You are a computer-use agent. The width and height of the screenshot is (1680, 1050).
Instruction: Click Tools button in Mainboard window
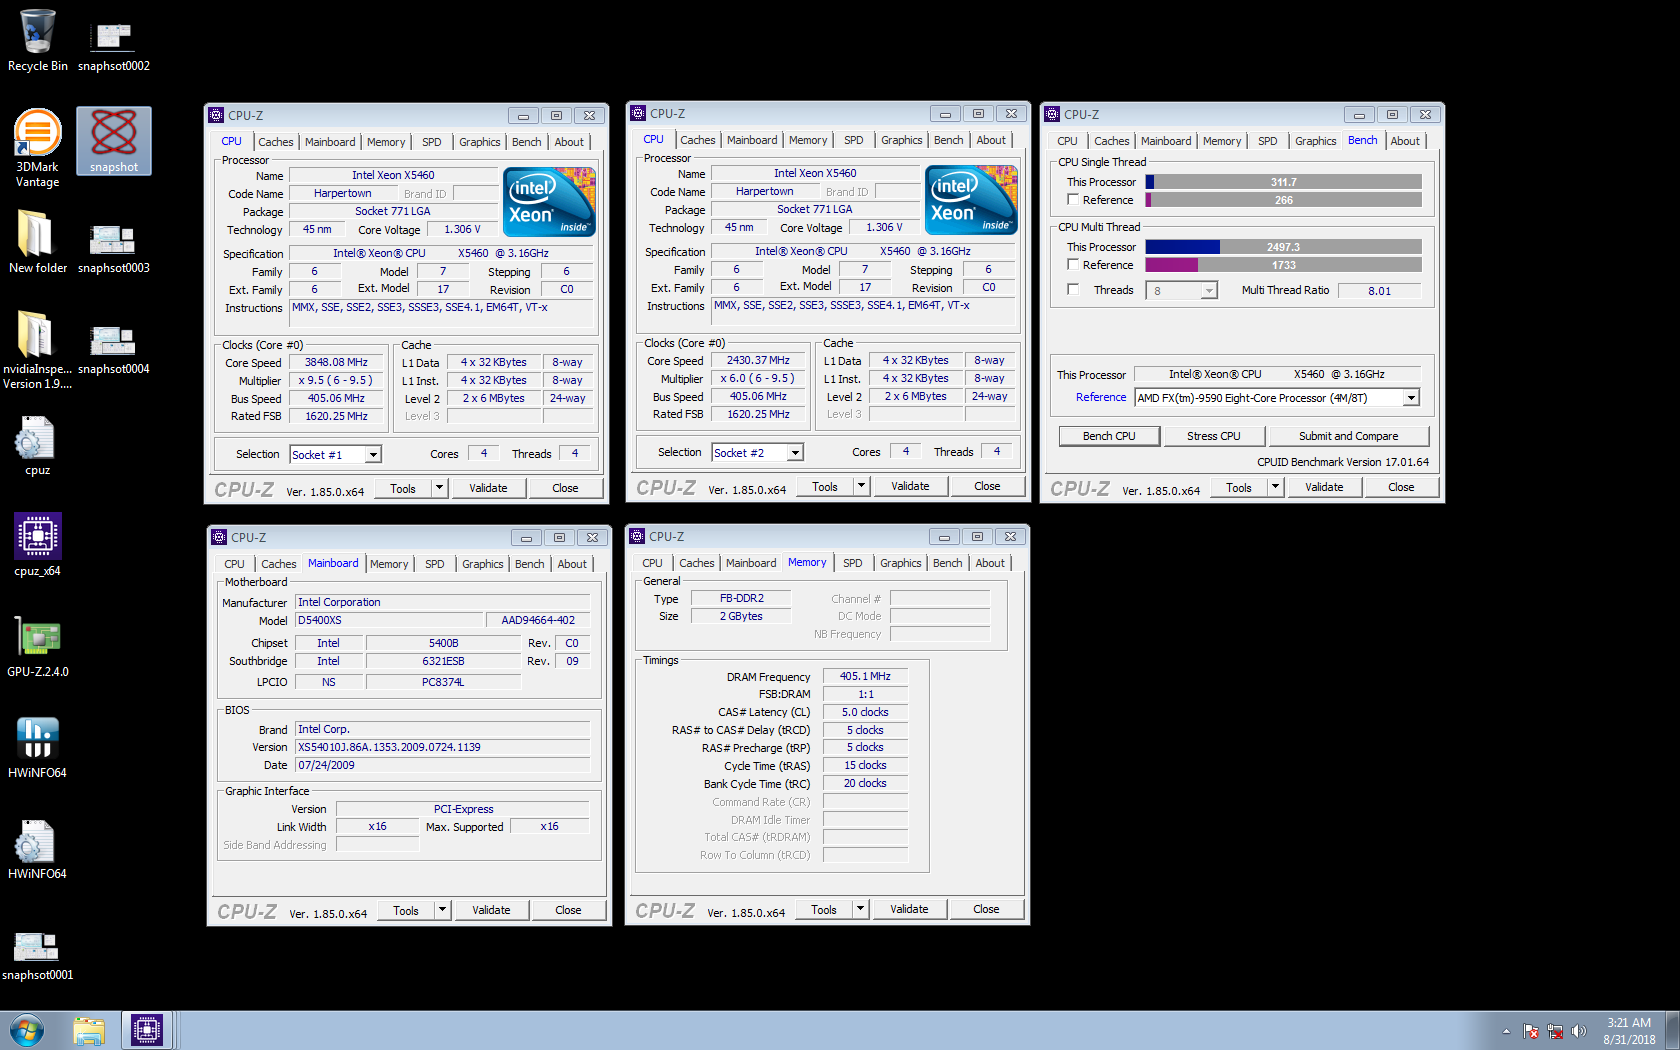pos(406,910)
